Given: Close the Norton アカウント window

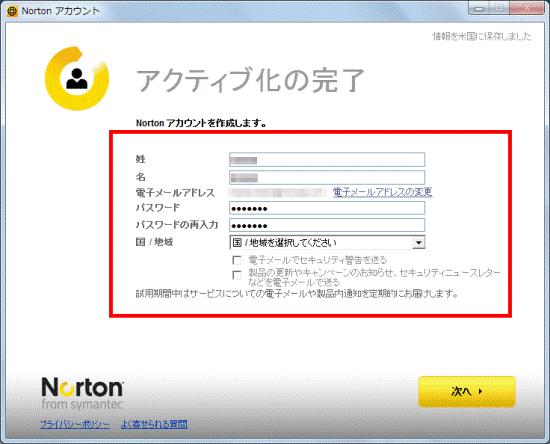Looking at the screenshot, I should tap(526, 9).
